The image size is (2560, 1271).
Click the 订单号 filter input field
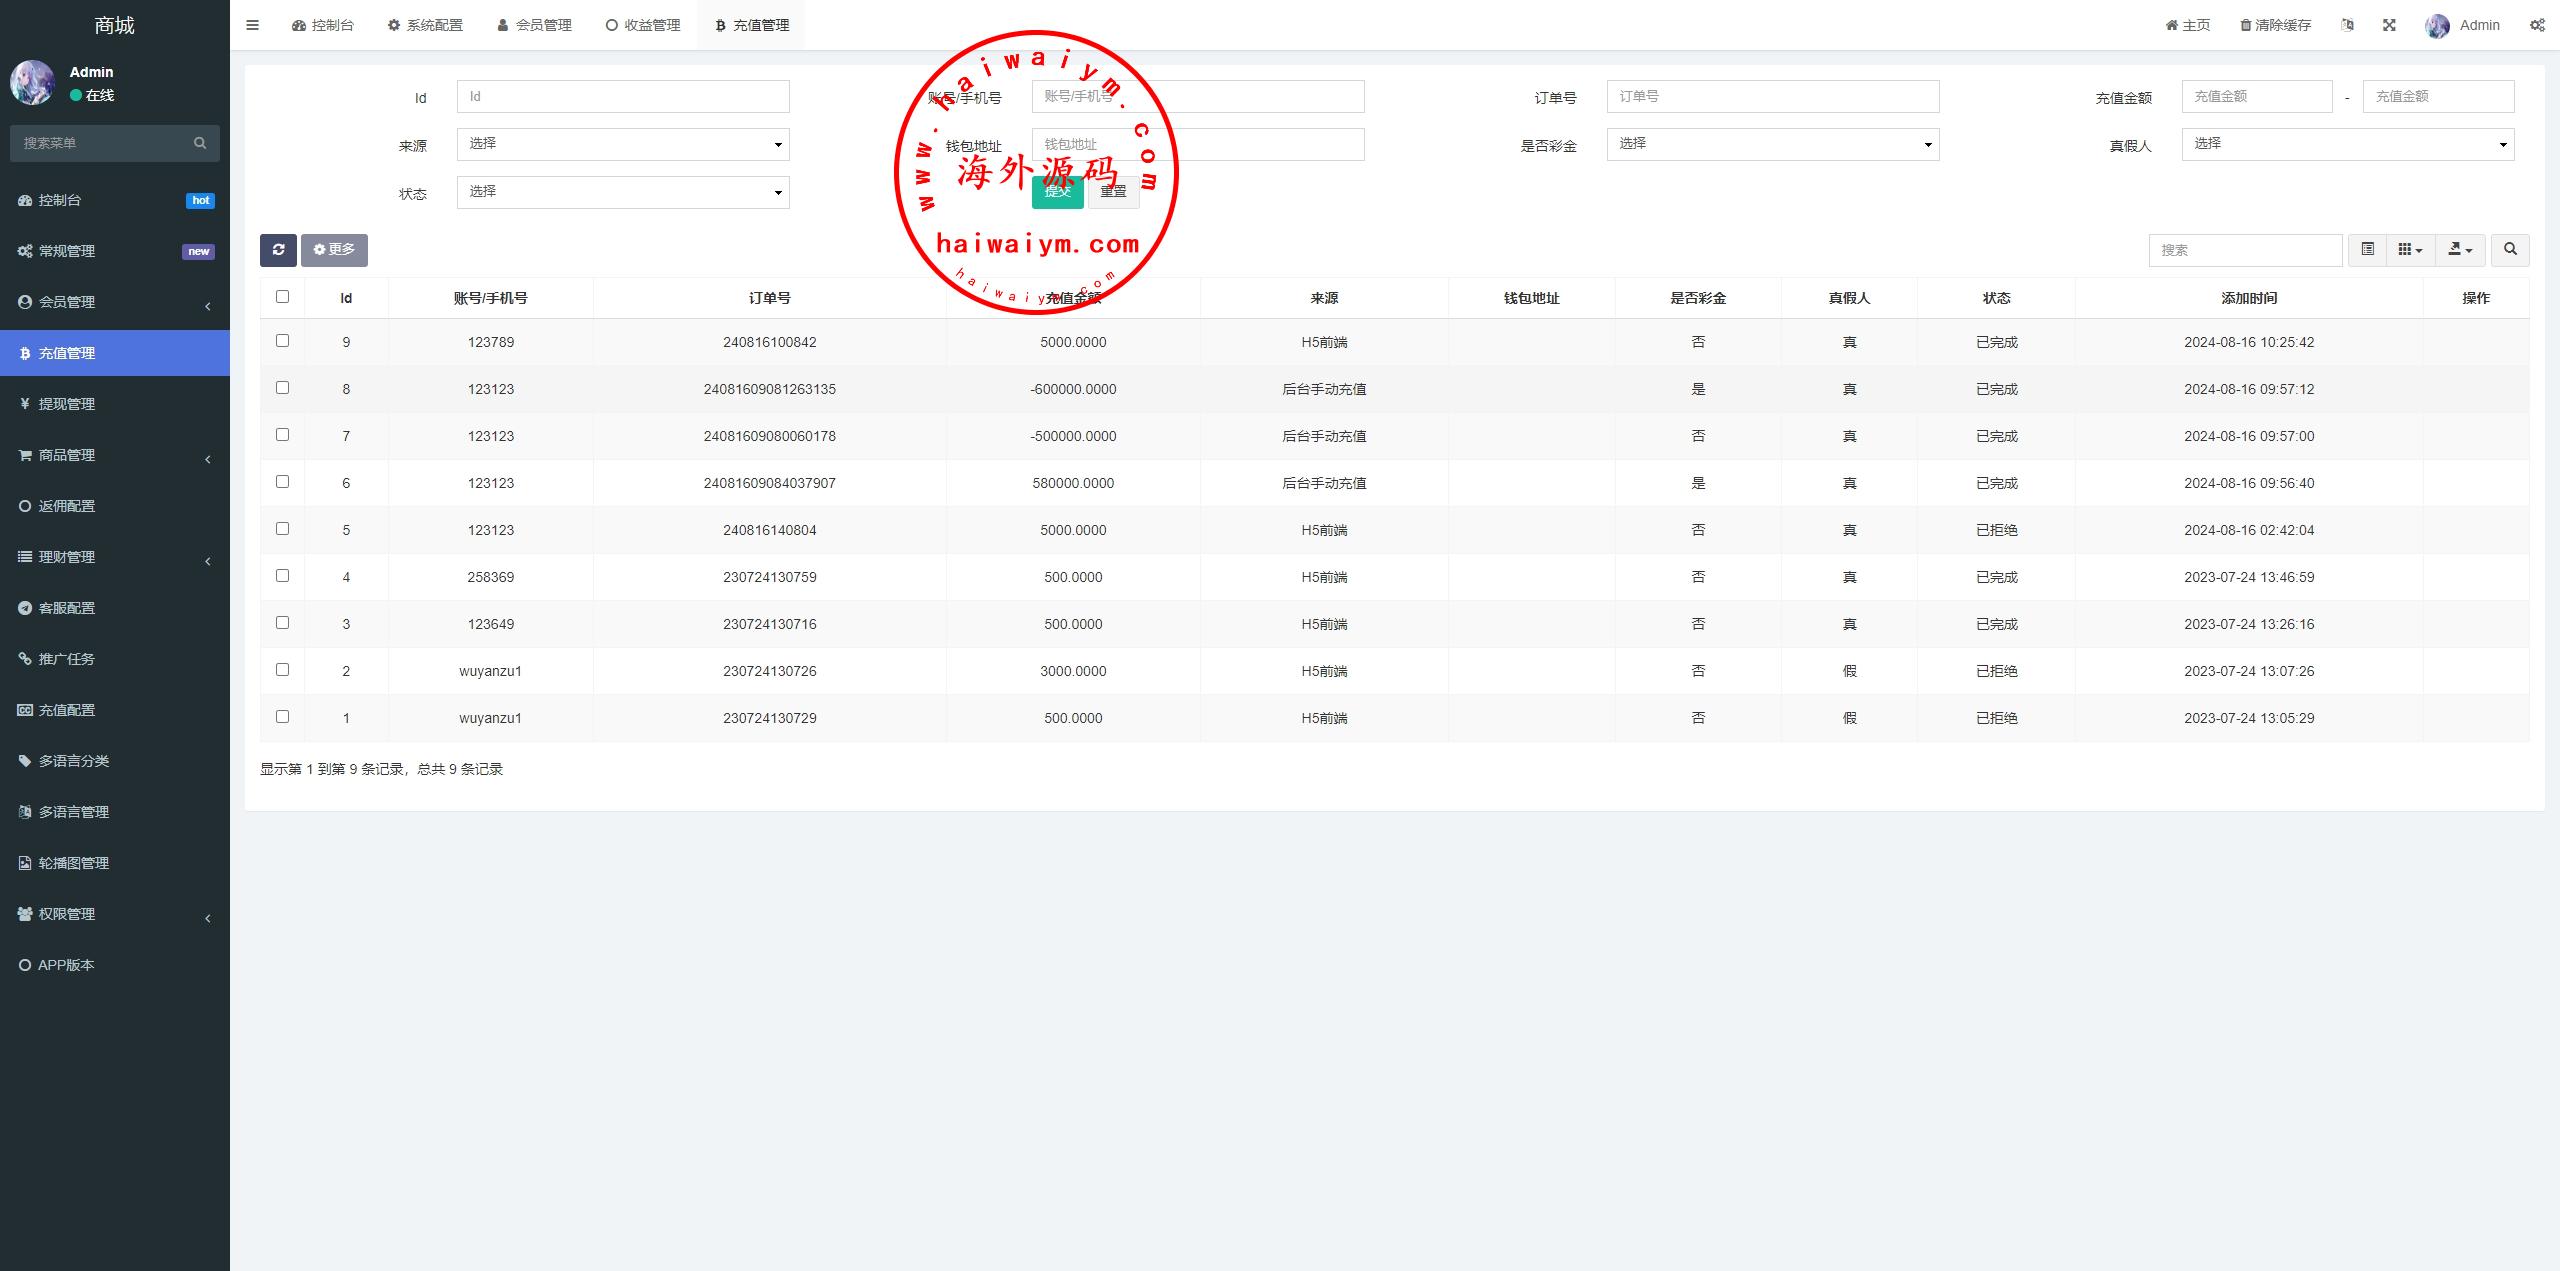[x=1772, y=97]
